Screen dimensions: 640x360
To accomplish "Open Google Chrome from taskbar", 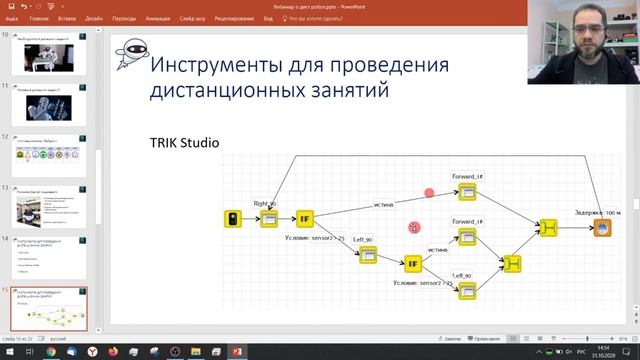I will click(51, 351).
